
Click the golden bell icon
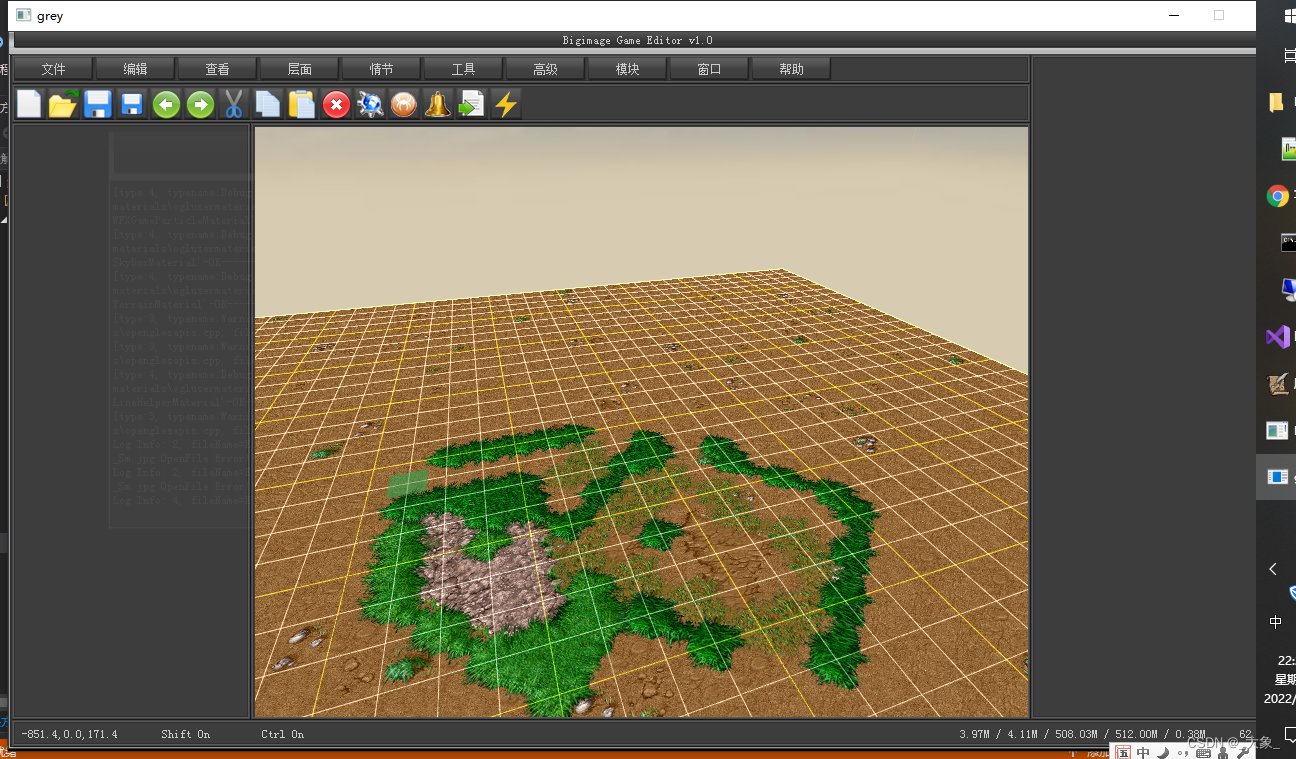(x=438, y=104)
